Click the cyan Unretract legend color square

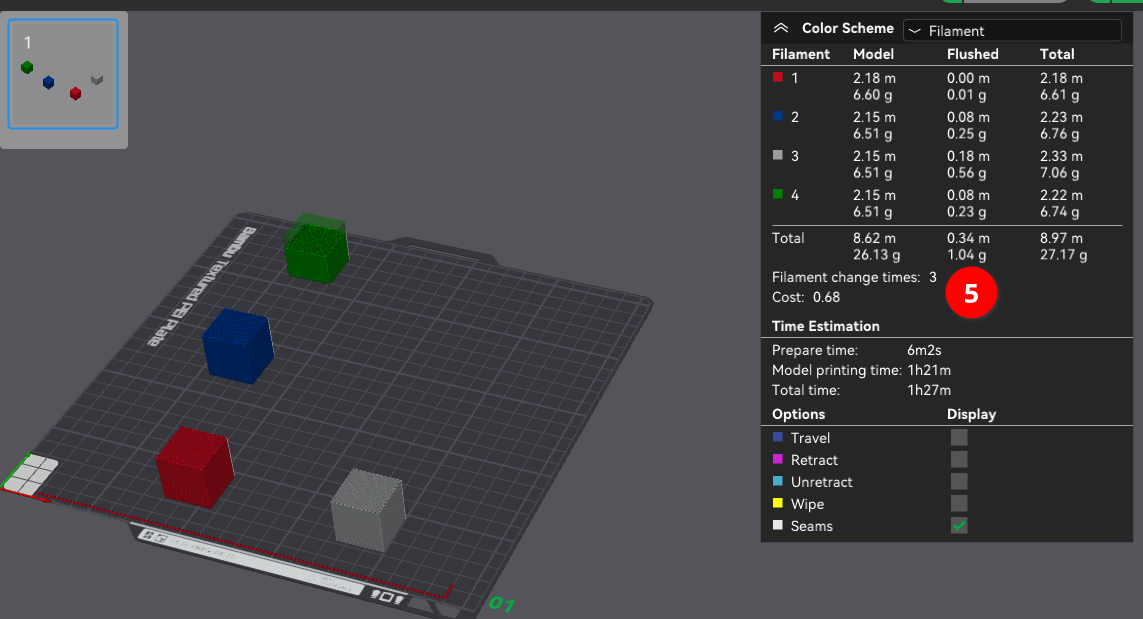778,482
